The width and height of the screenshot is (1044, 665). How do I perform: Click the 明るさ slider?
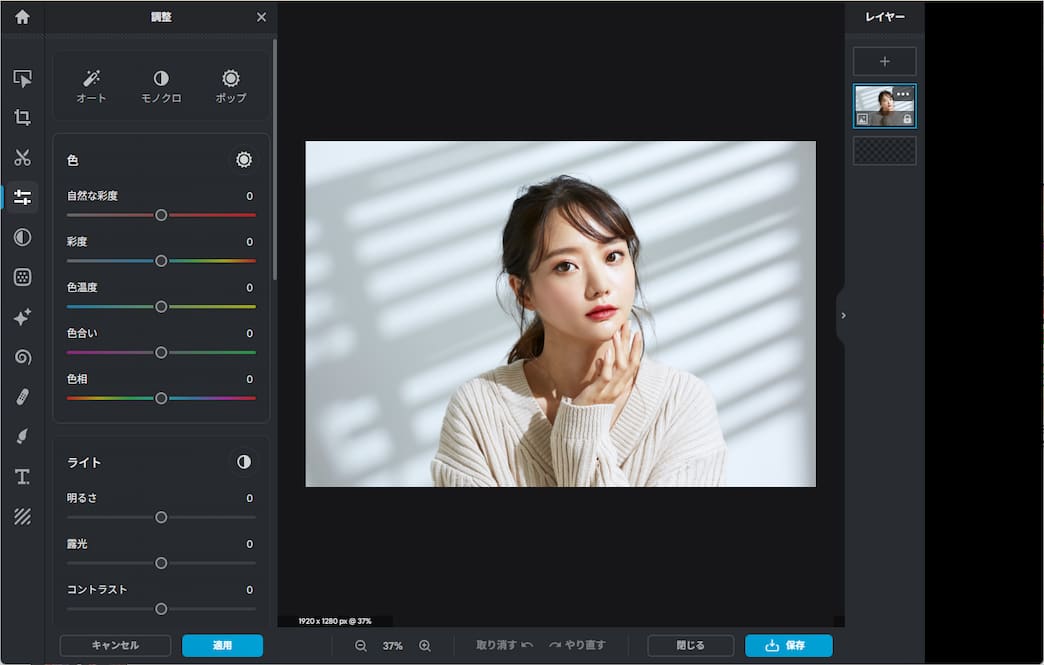point(161,517)
